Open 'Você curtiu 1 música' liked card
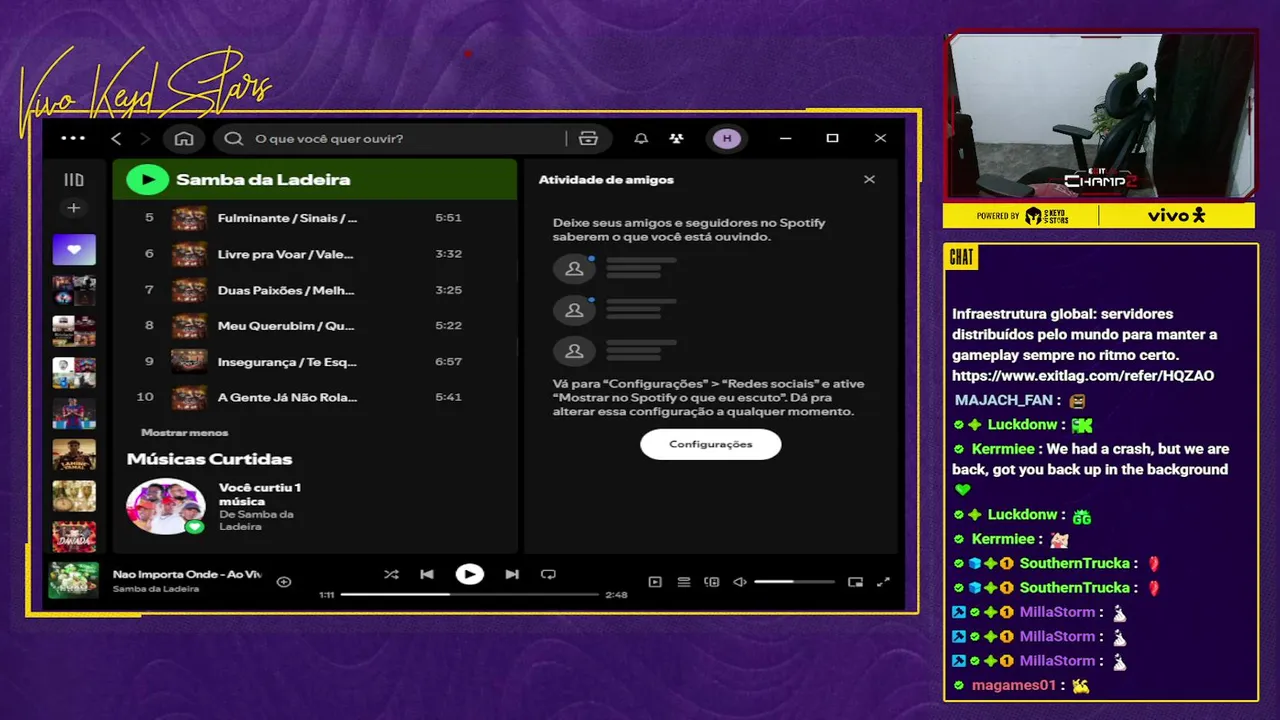This screenshot has width=1280, height=720. tap(260, 494)
